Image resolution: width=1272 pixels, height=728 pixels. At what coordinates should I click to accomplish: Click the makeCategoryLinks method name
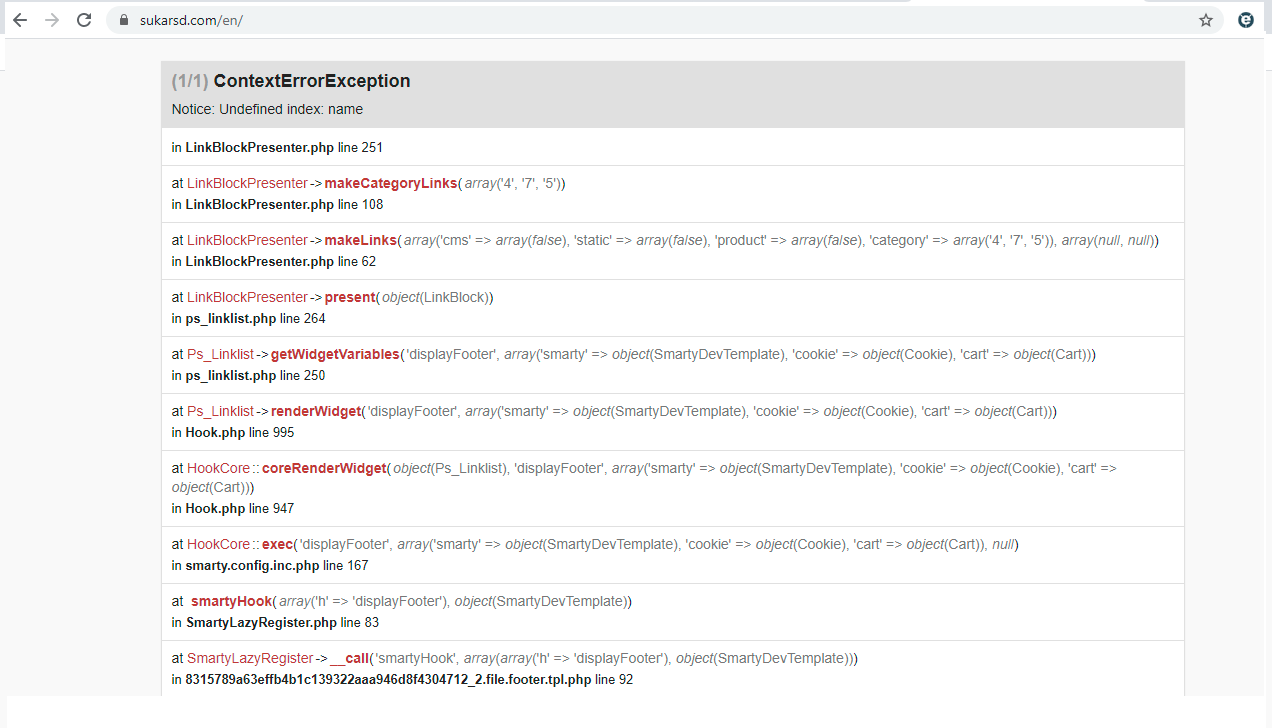391,183
